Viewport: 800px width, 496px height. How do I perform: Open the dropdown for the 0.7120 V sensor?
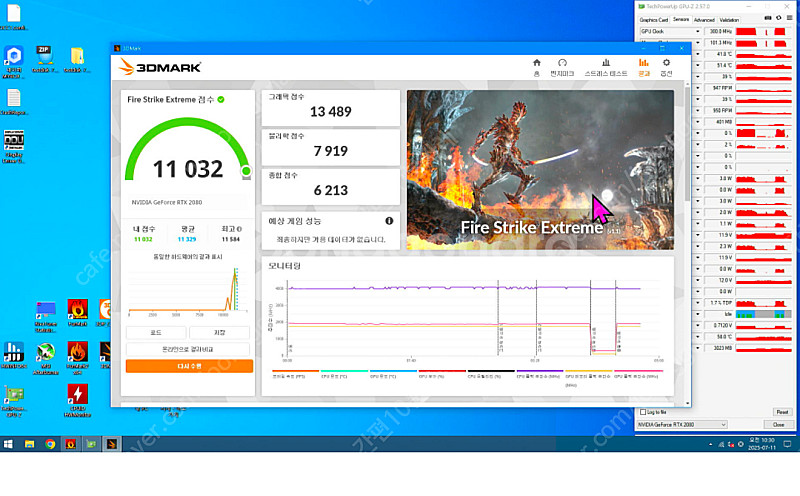coord(697,325)
